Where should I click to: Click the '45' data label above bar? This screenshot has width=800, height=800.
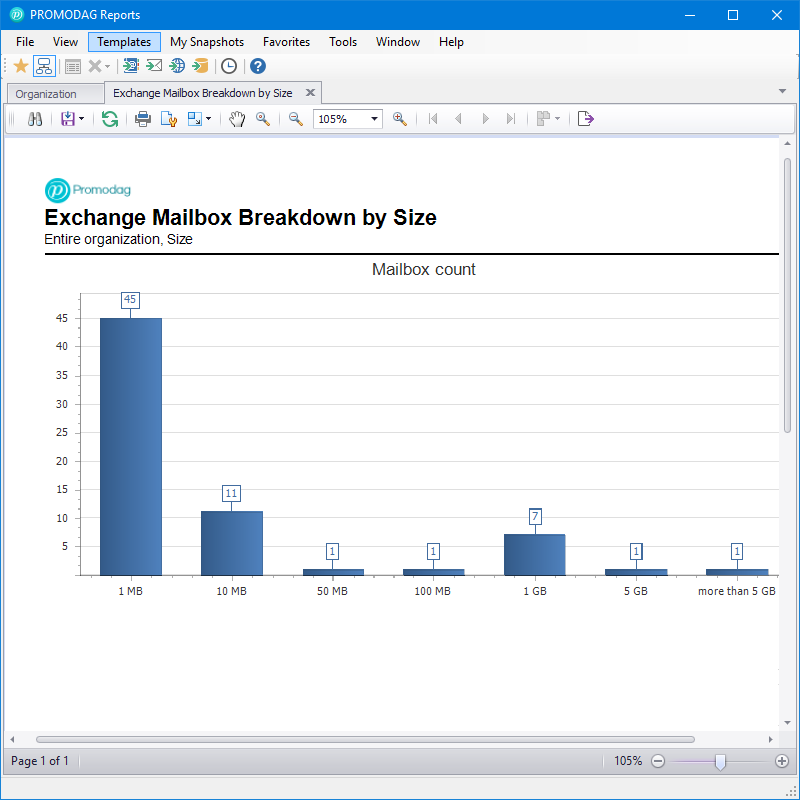tap(130, 300)
